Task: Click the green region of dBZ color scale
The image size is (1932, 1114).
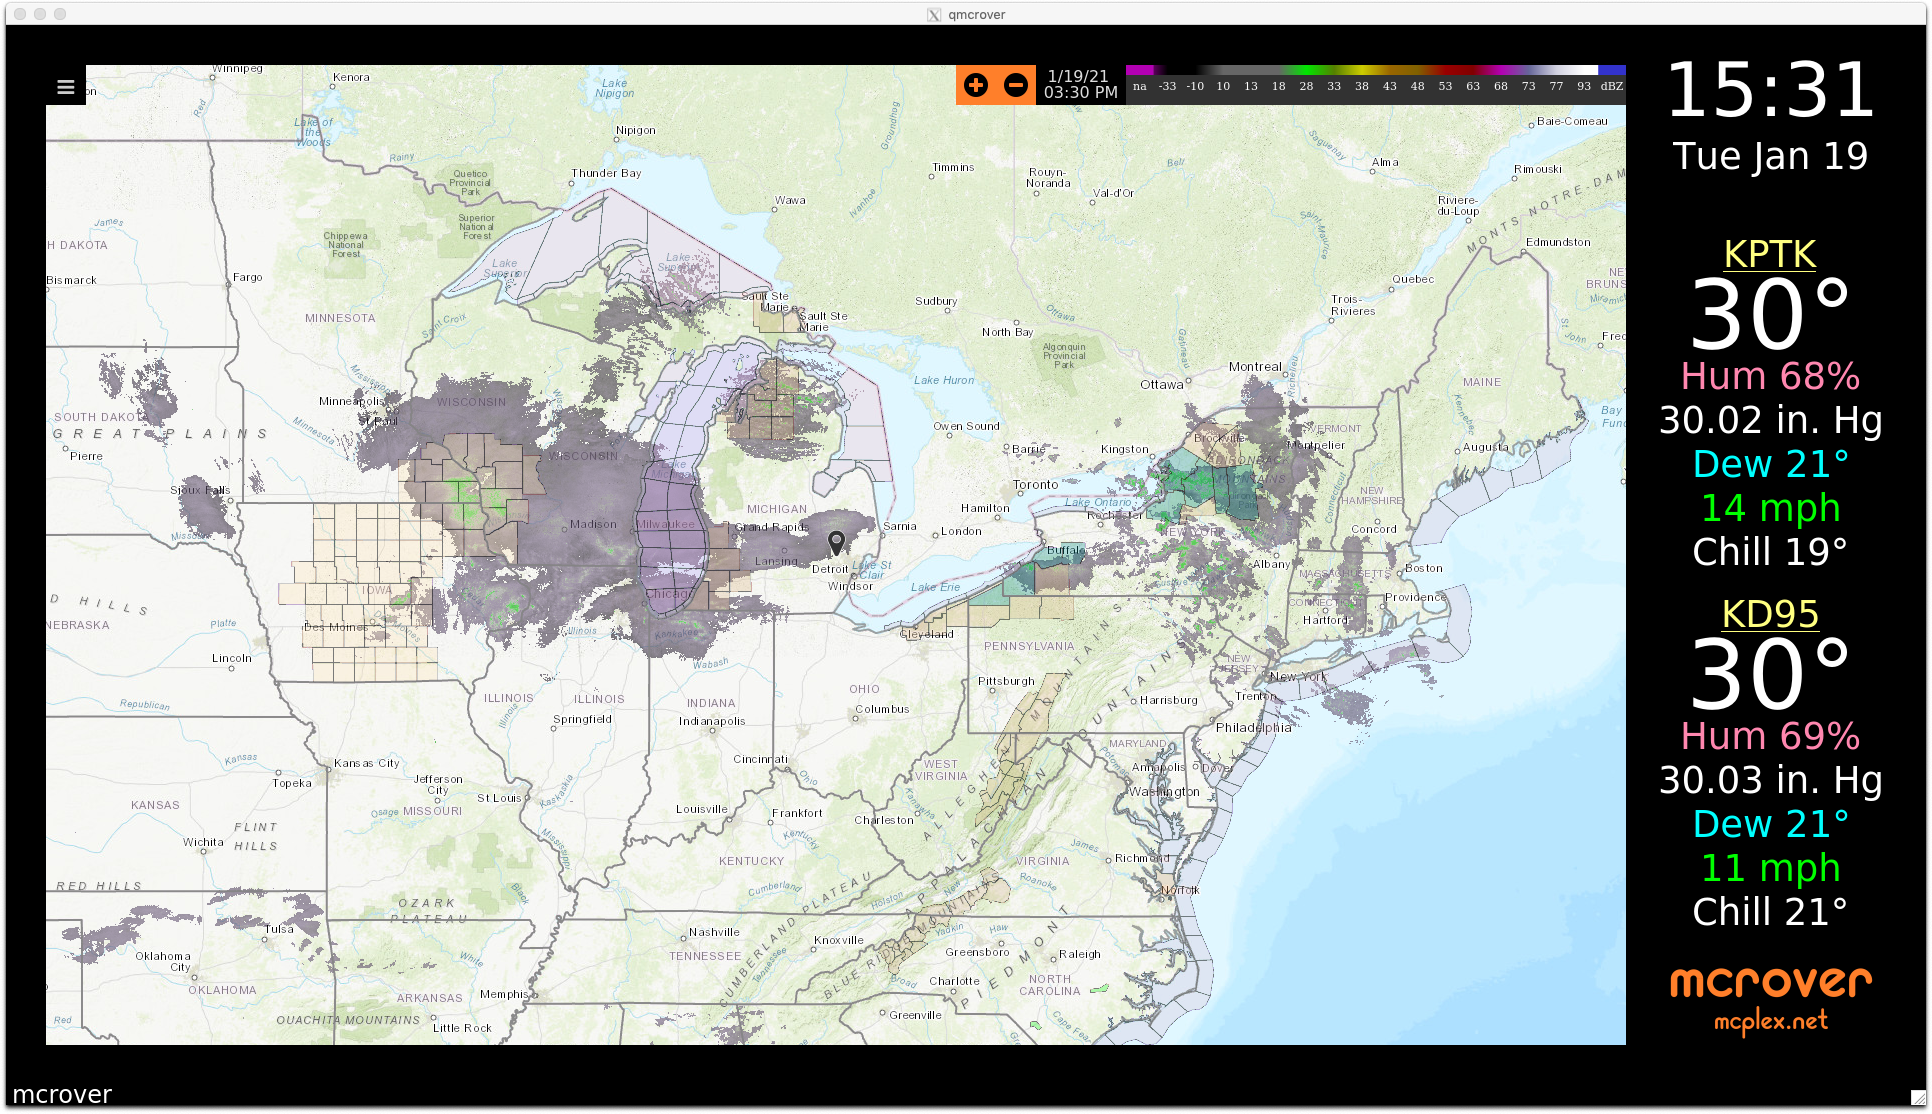Action: (x=1305, y=71)
